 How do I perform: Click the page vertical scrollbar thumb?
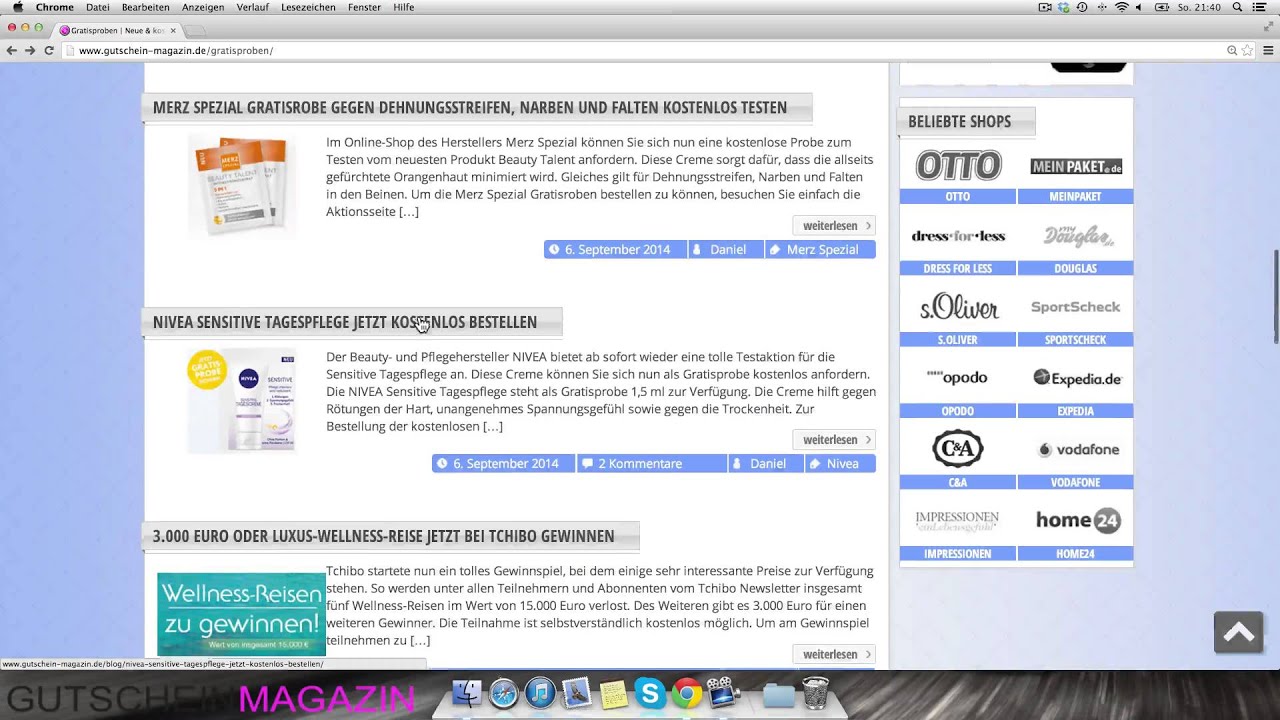(x=1275, y=299)
